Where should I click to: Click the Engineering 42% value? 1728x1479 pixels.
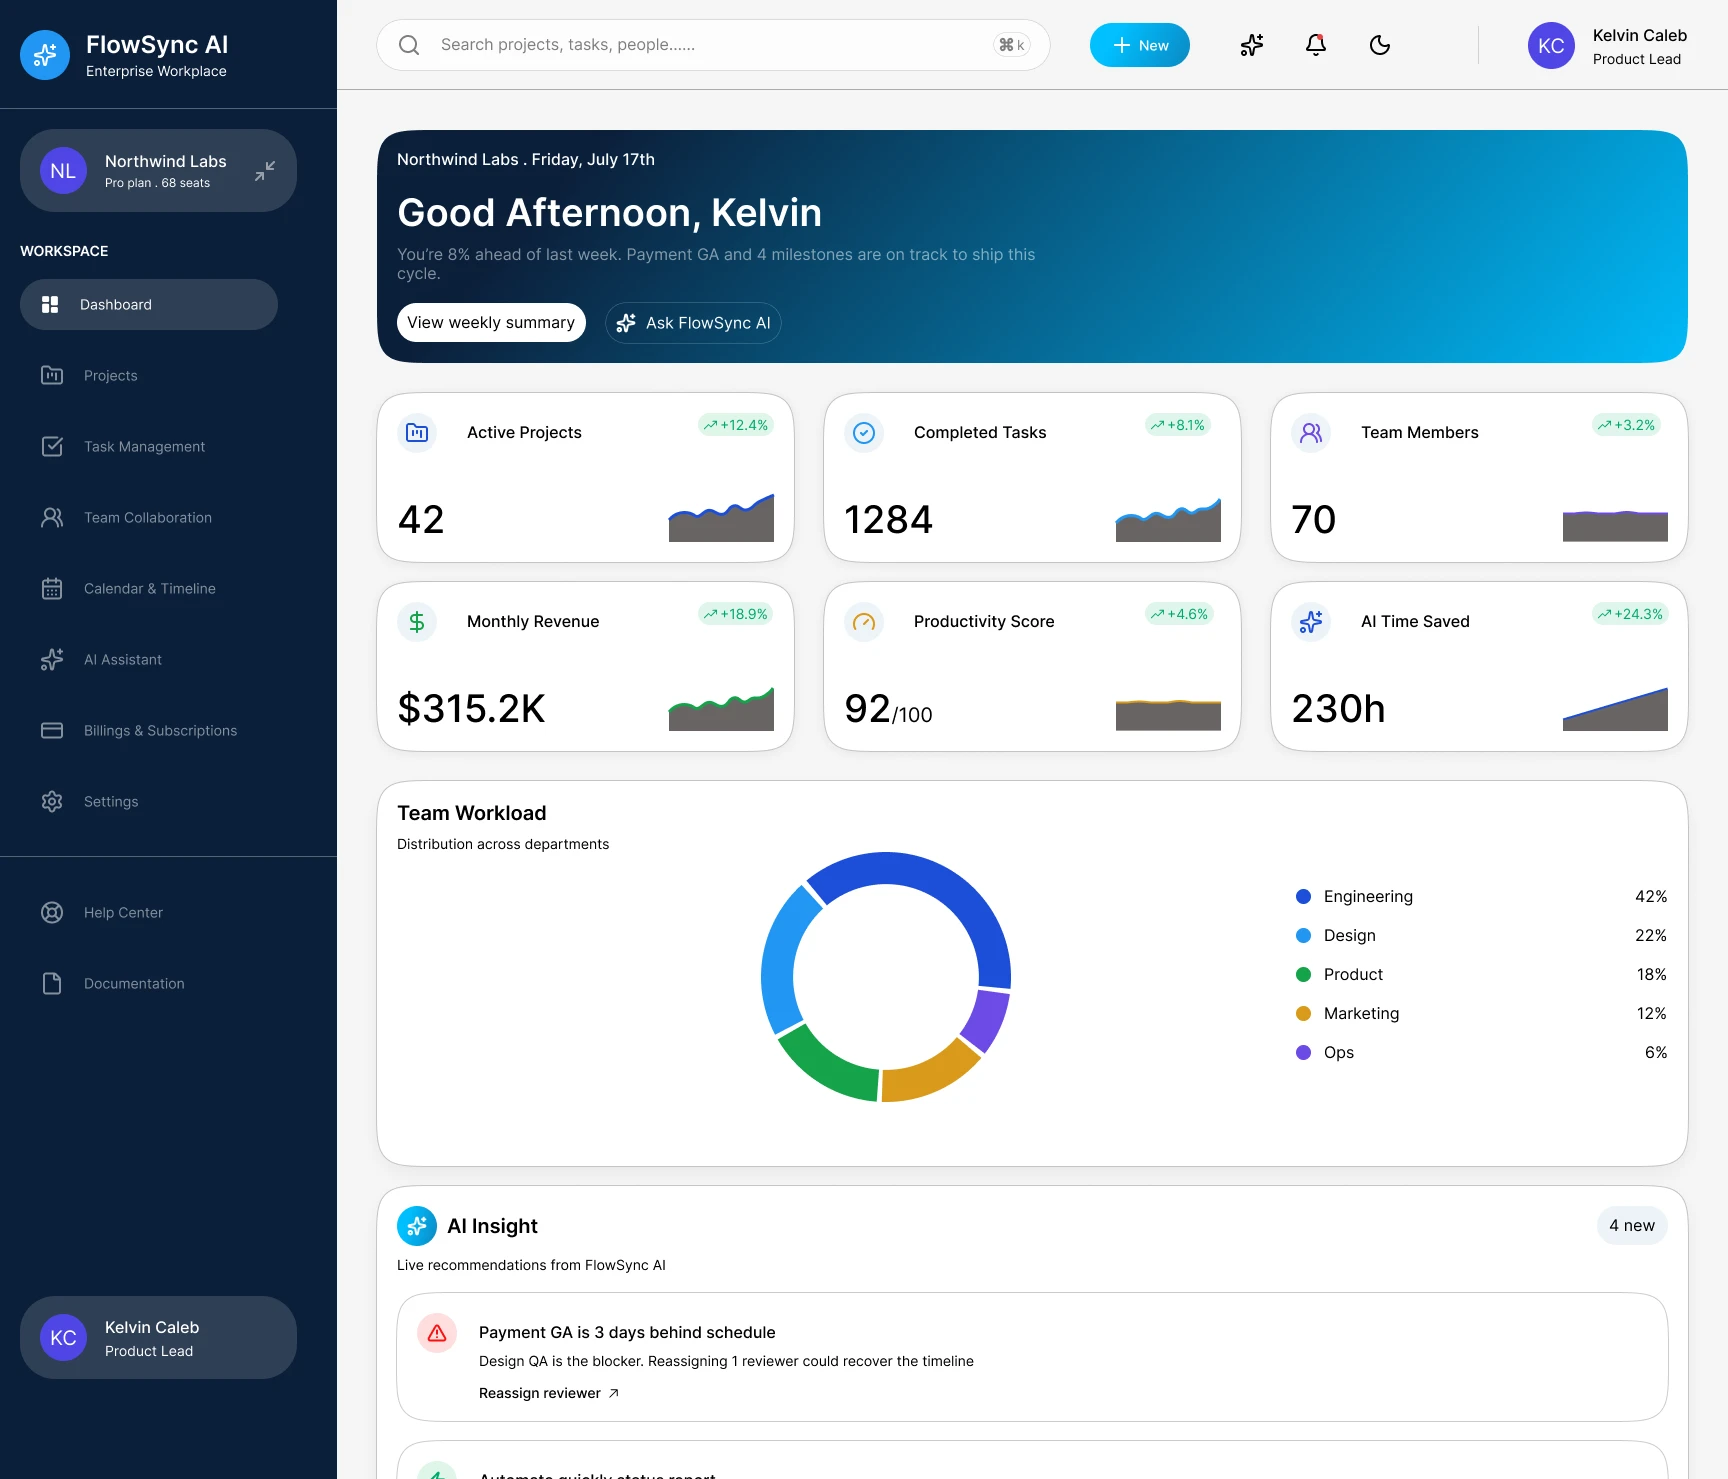tap(1651, 897)
